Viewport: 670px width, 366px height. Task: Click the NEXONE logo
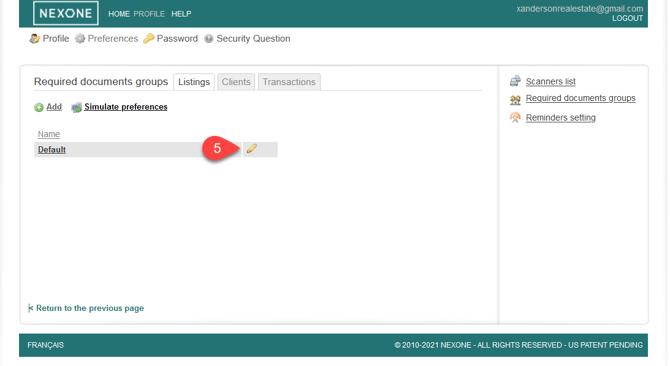click(x=65, y=13)
